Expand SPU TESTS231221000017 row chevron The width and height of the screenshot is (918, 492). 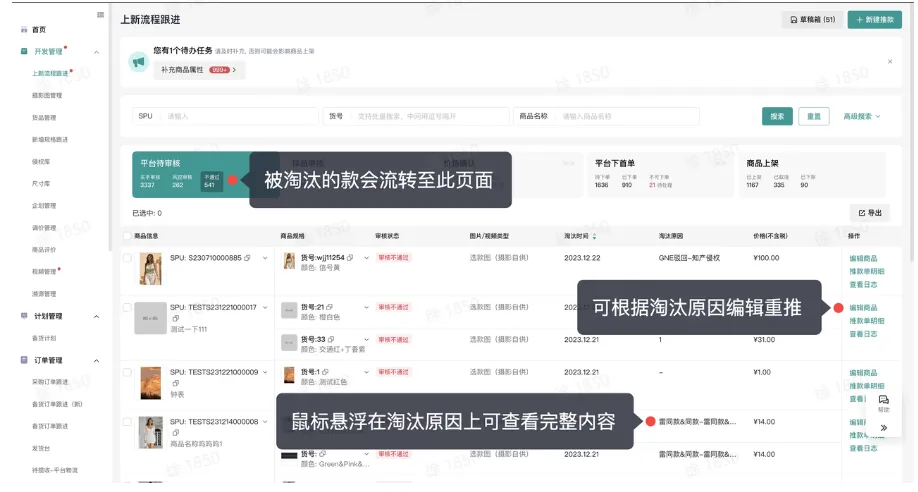[265, 307]
